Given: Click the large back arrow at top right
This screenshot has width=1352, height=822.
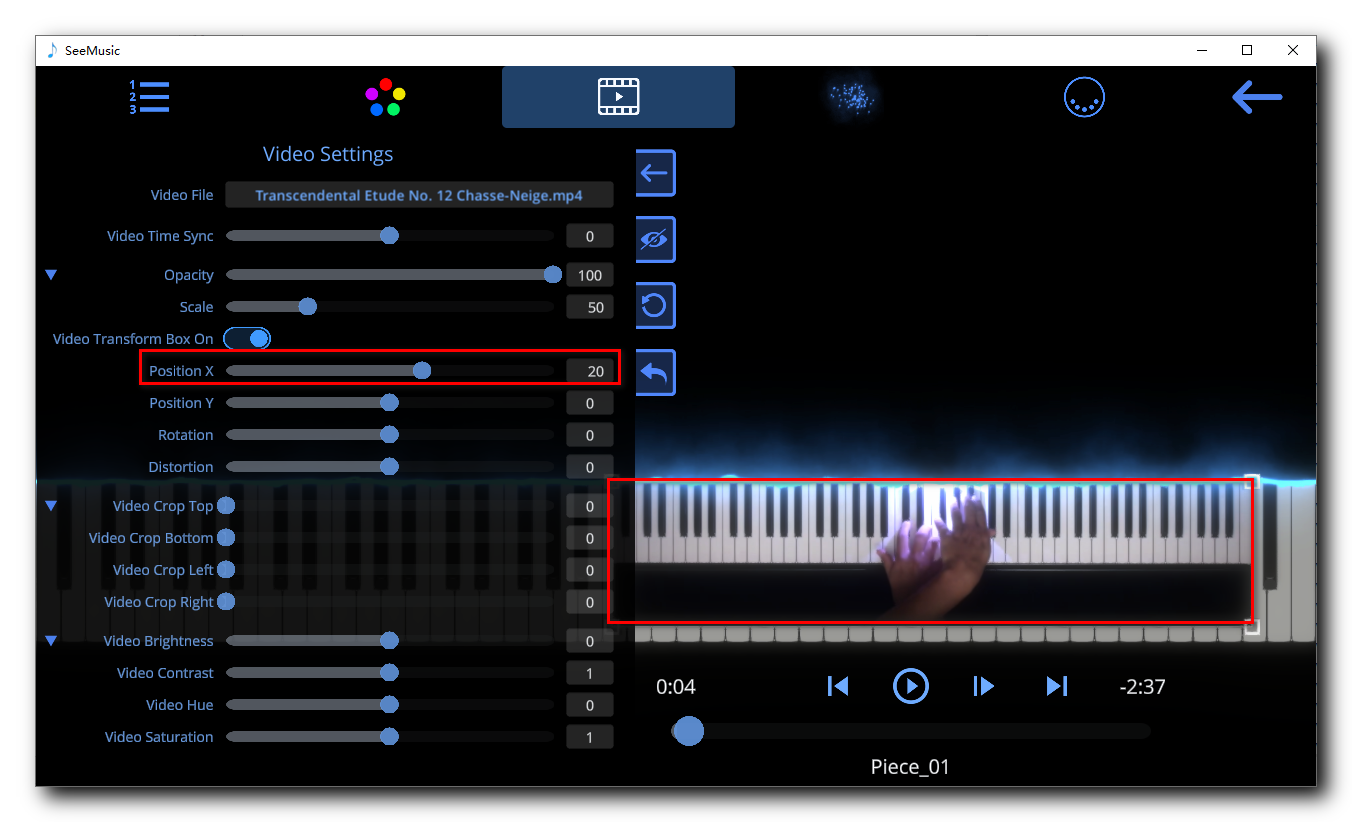Looking at the screenshot, I should click(x=1257, y=97).
